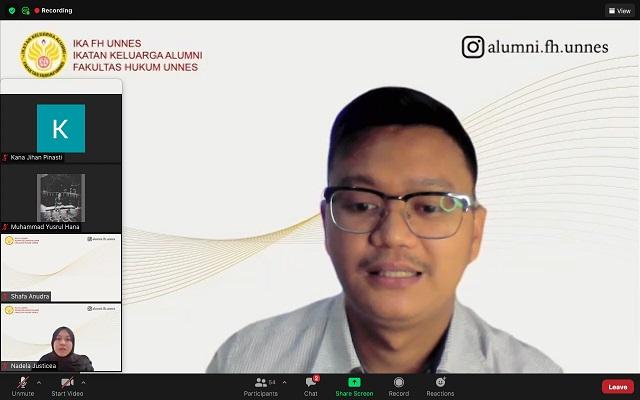Open the Chat panel

[311, 383]
